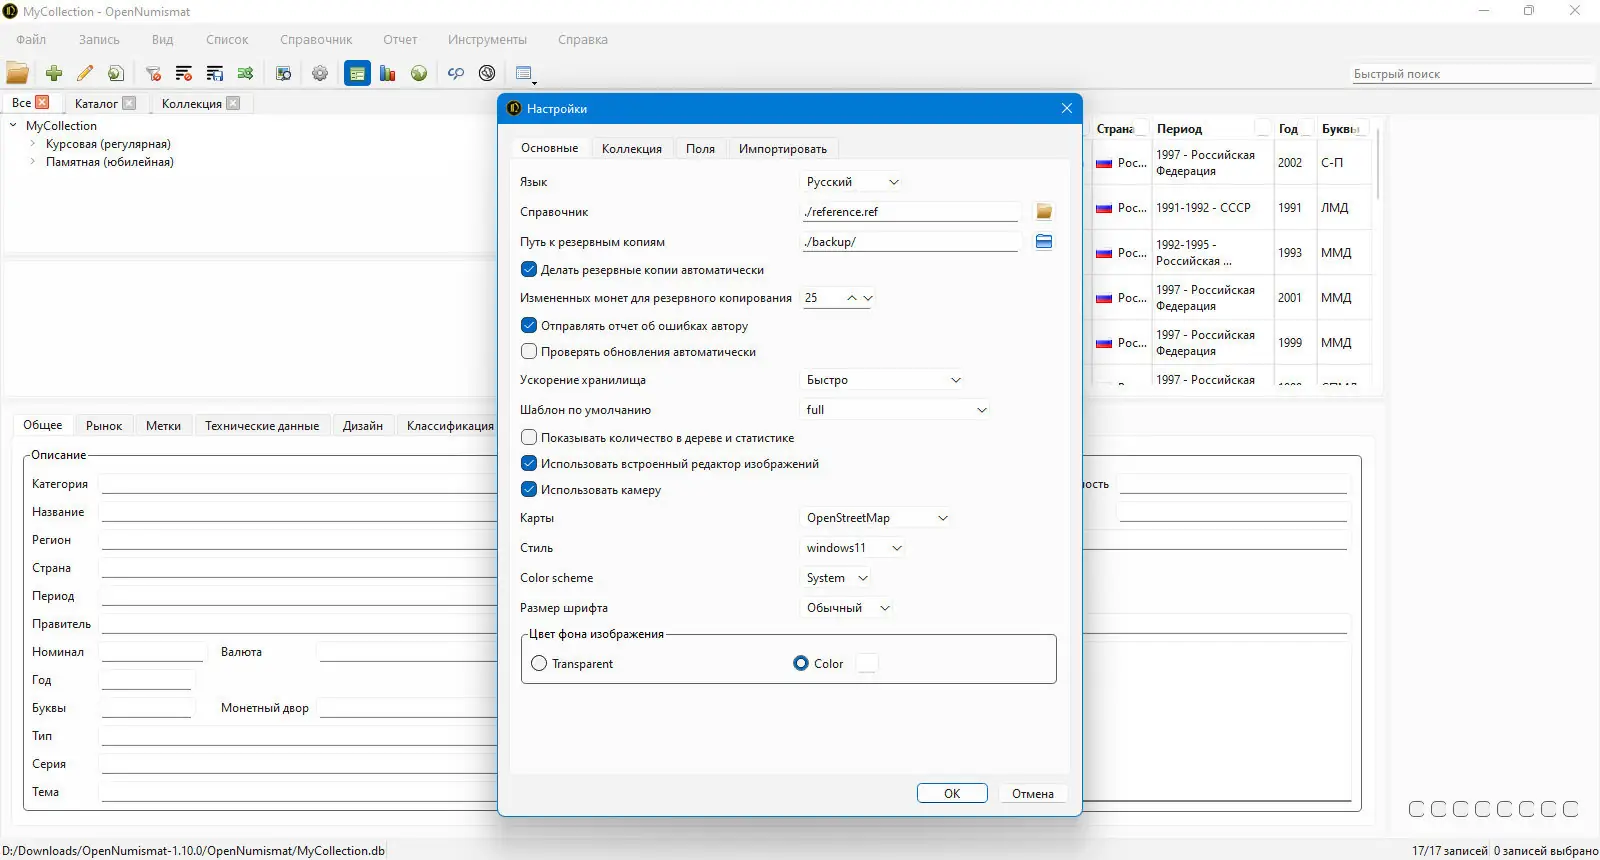
Task: Enable 'Проверять обновления автоматически'
Action: tap(529, 351)
